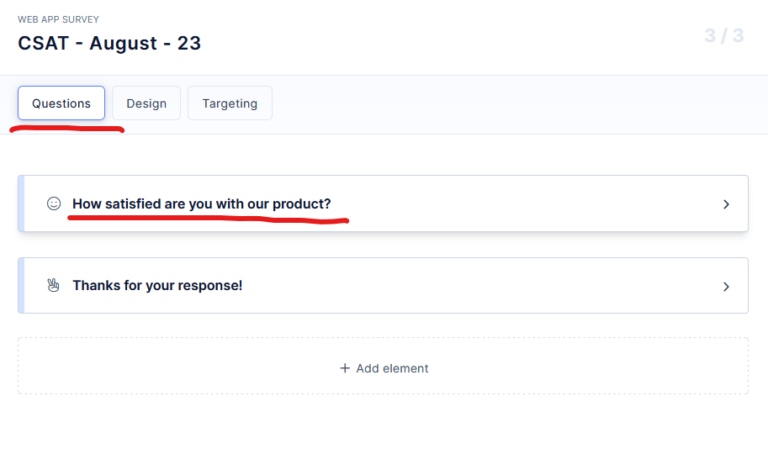Image resolution: width=768 pixels, height=449 pixels.
Task: Click the survey name "CSAT - August - 23"
Action: tap(110, 43)
